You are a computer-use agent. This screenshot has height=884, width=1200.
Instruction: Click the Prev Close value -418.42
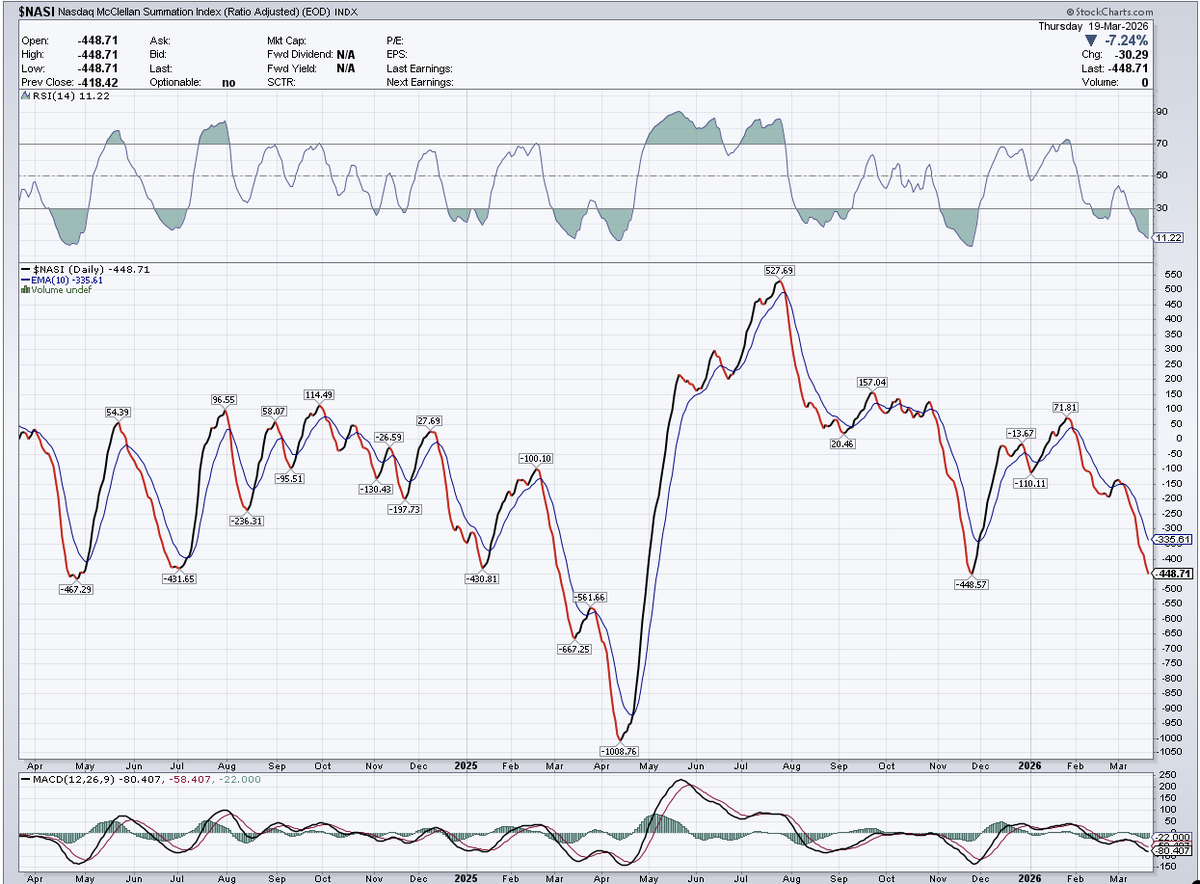96,82
